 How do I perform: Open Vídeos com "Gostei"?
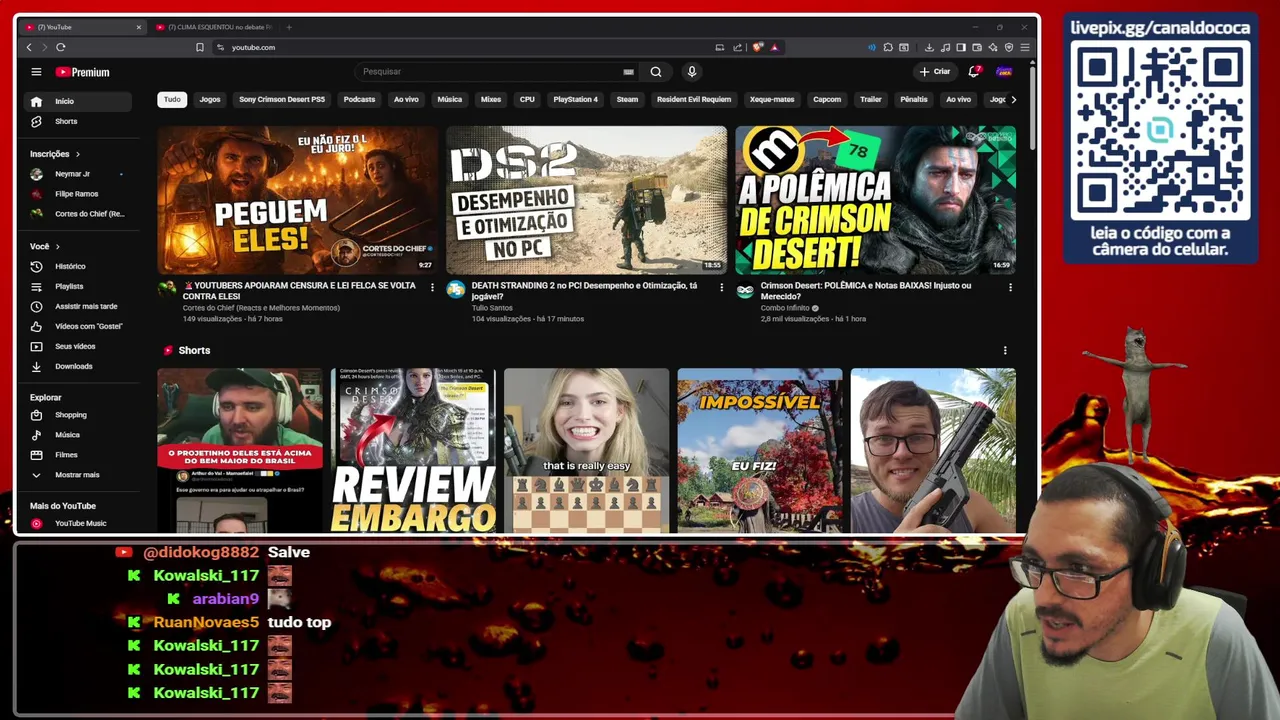(x=78, y=326)
